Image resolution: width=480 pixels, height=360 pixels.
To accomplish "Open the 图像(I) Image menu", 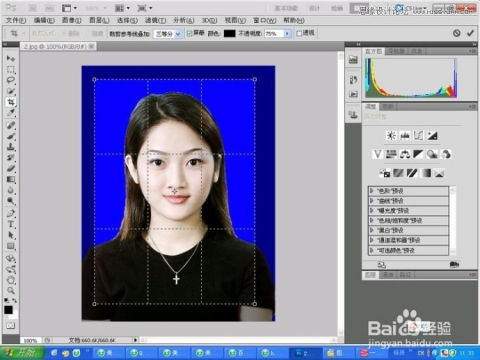I will tap(72, 20).
